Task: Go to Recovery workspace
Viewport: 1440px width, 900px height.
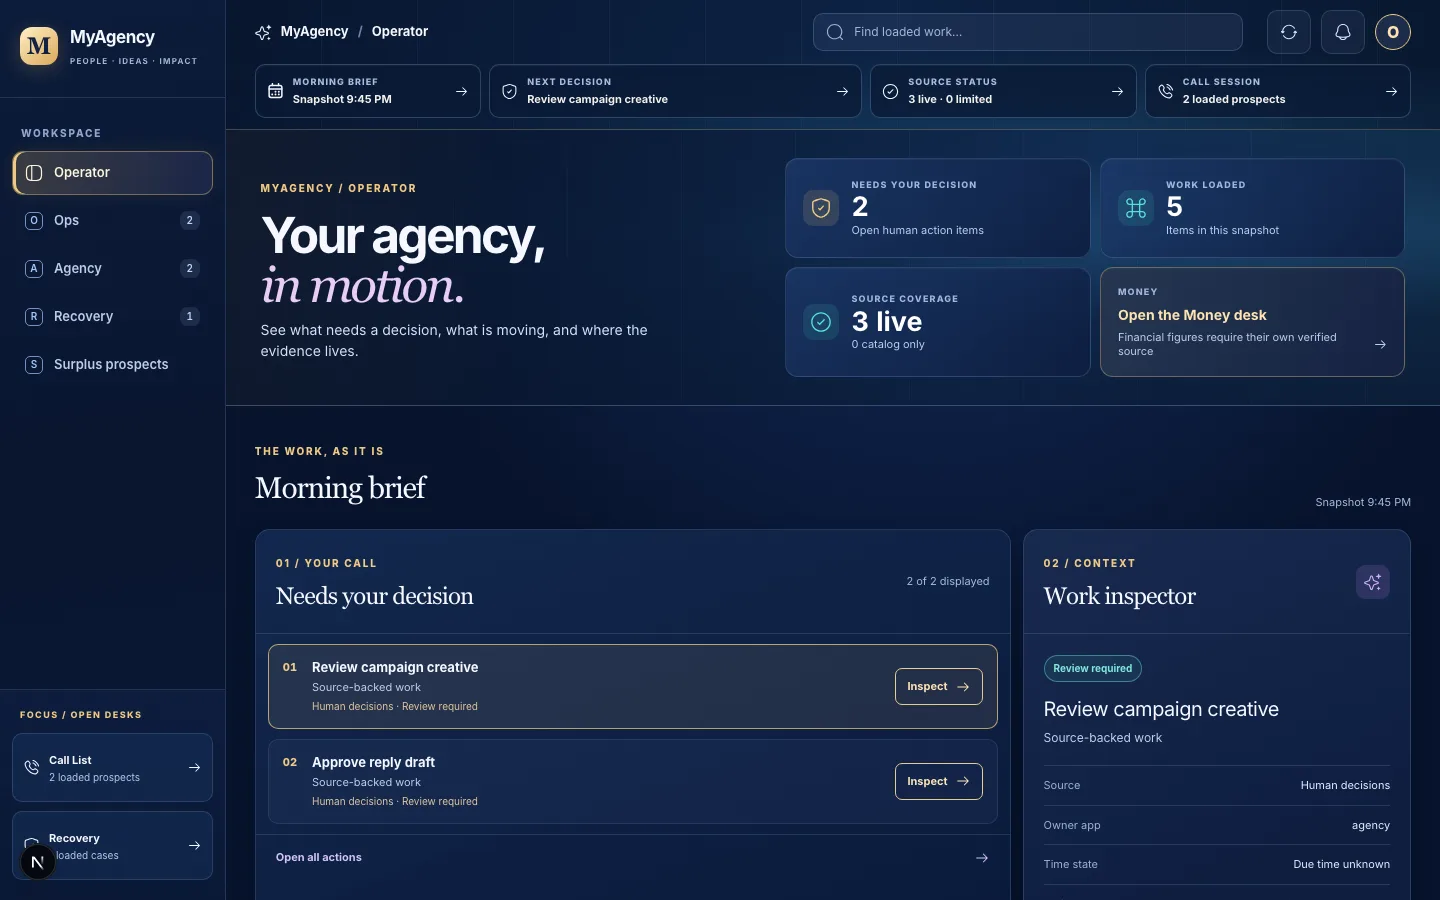Action: click(x=112, y=317)
